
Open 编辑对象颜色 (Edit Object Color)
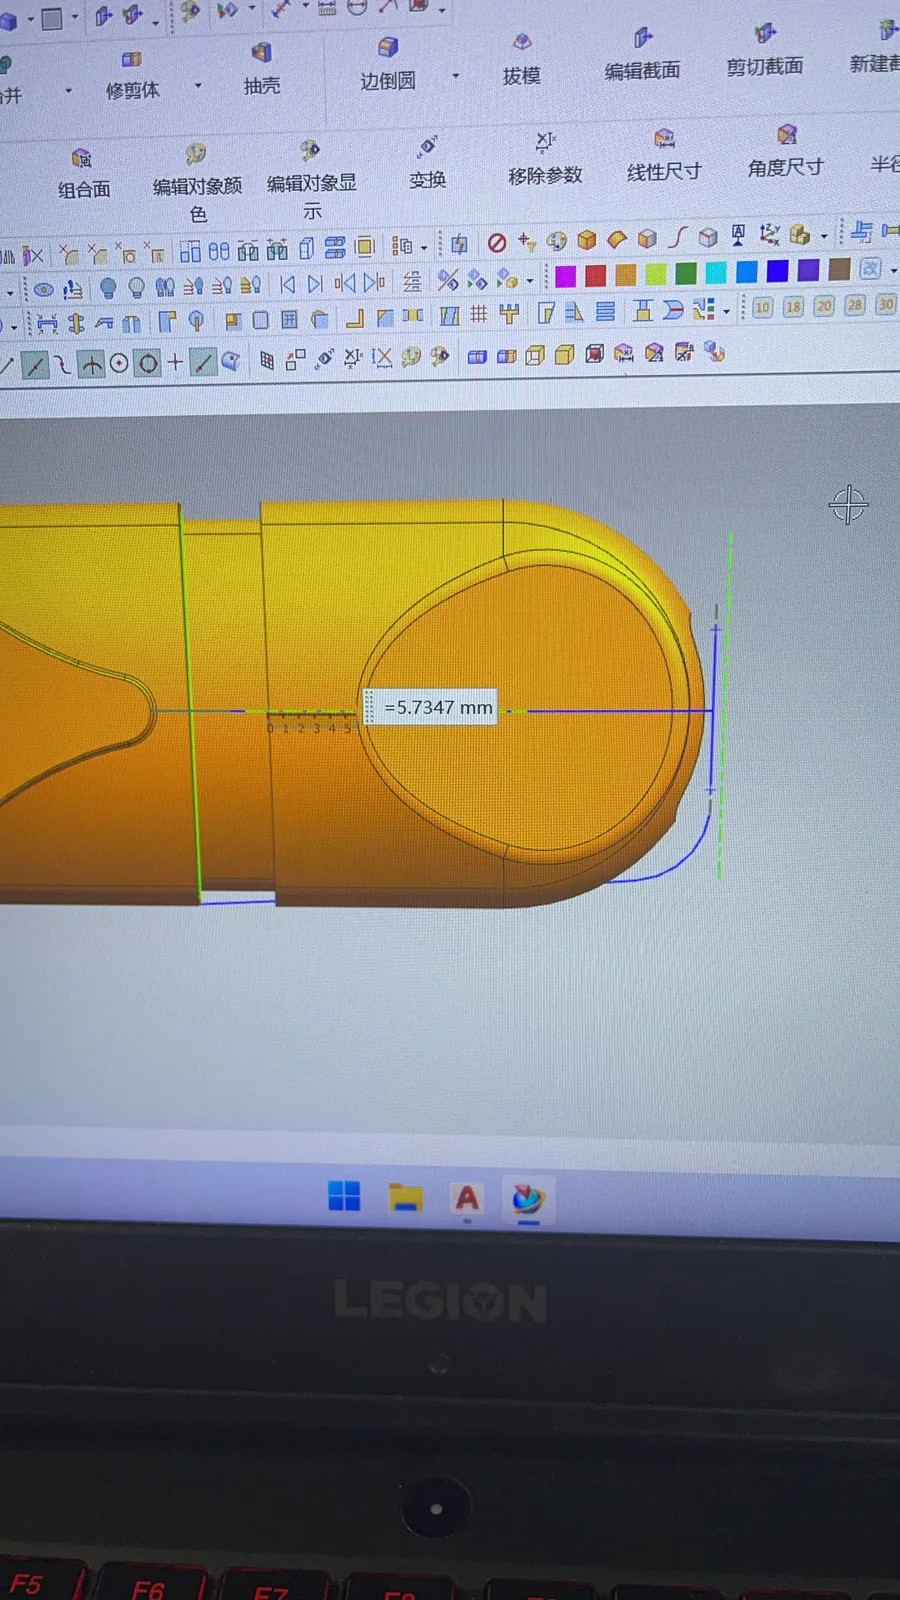(197, 182)
